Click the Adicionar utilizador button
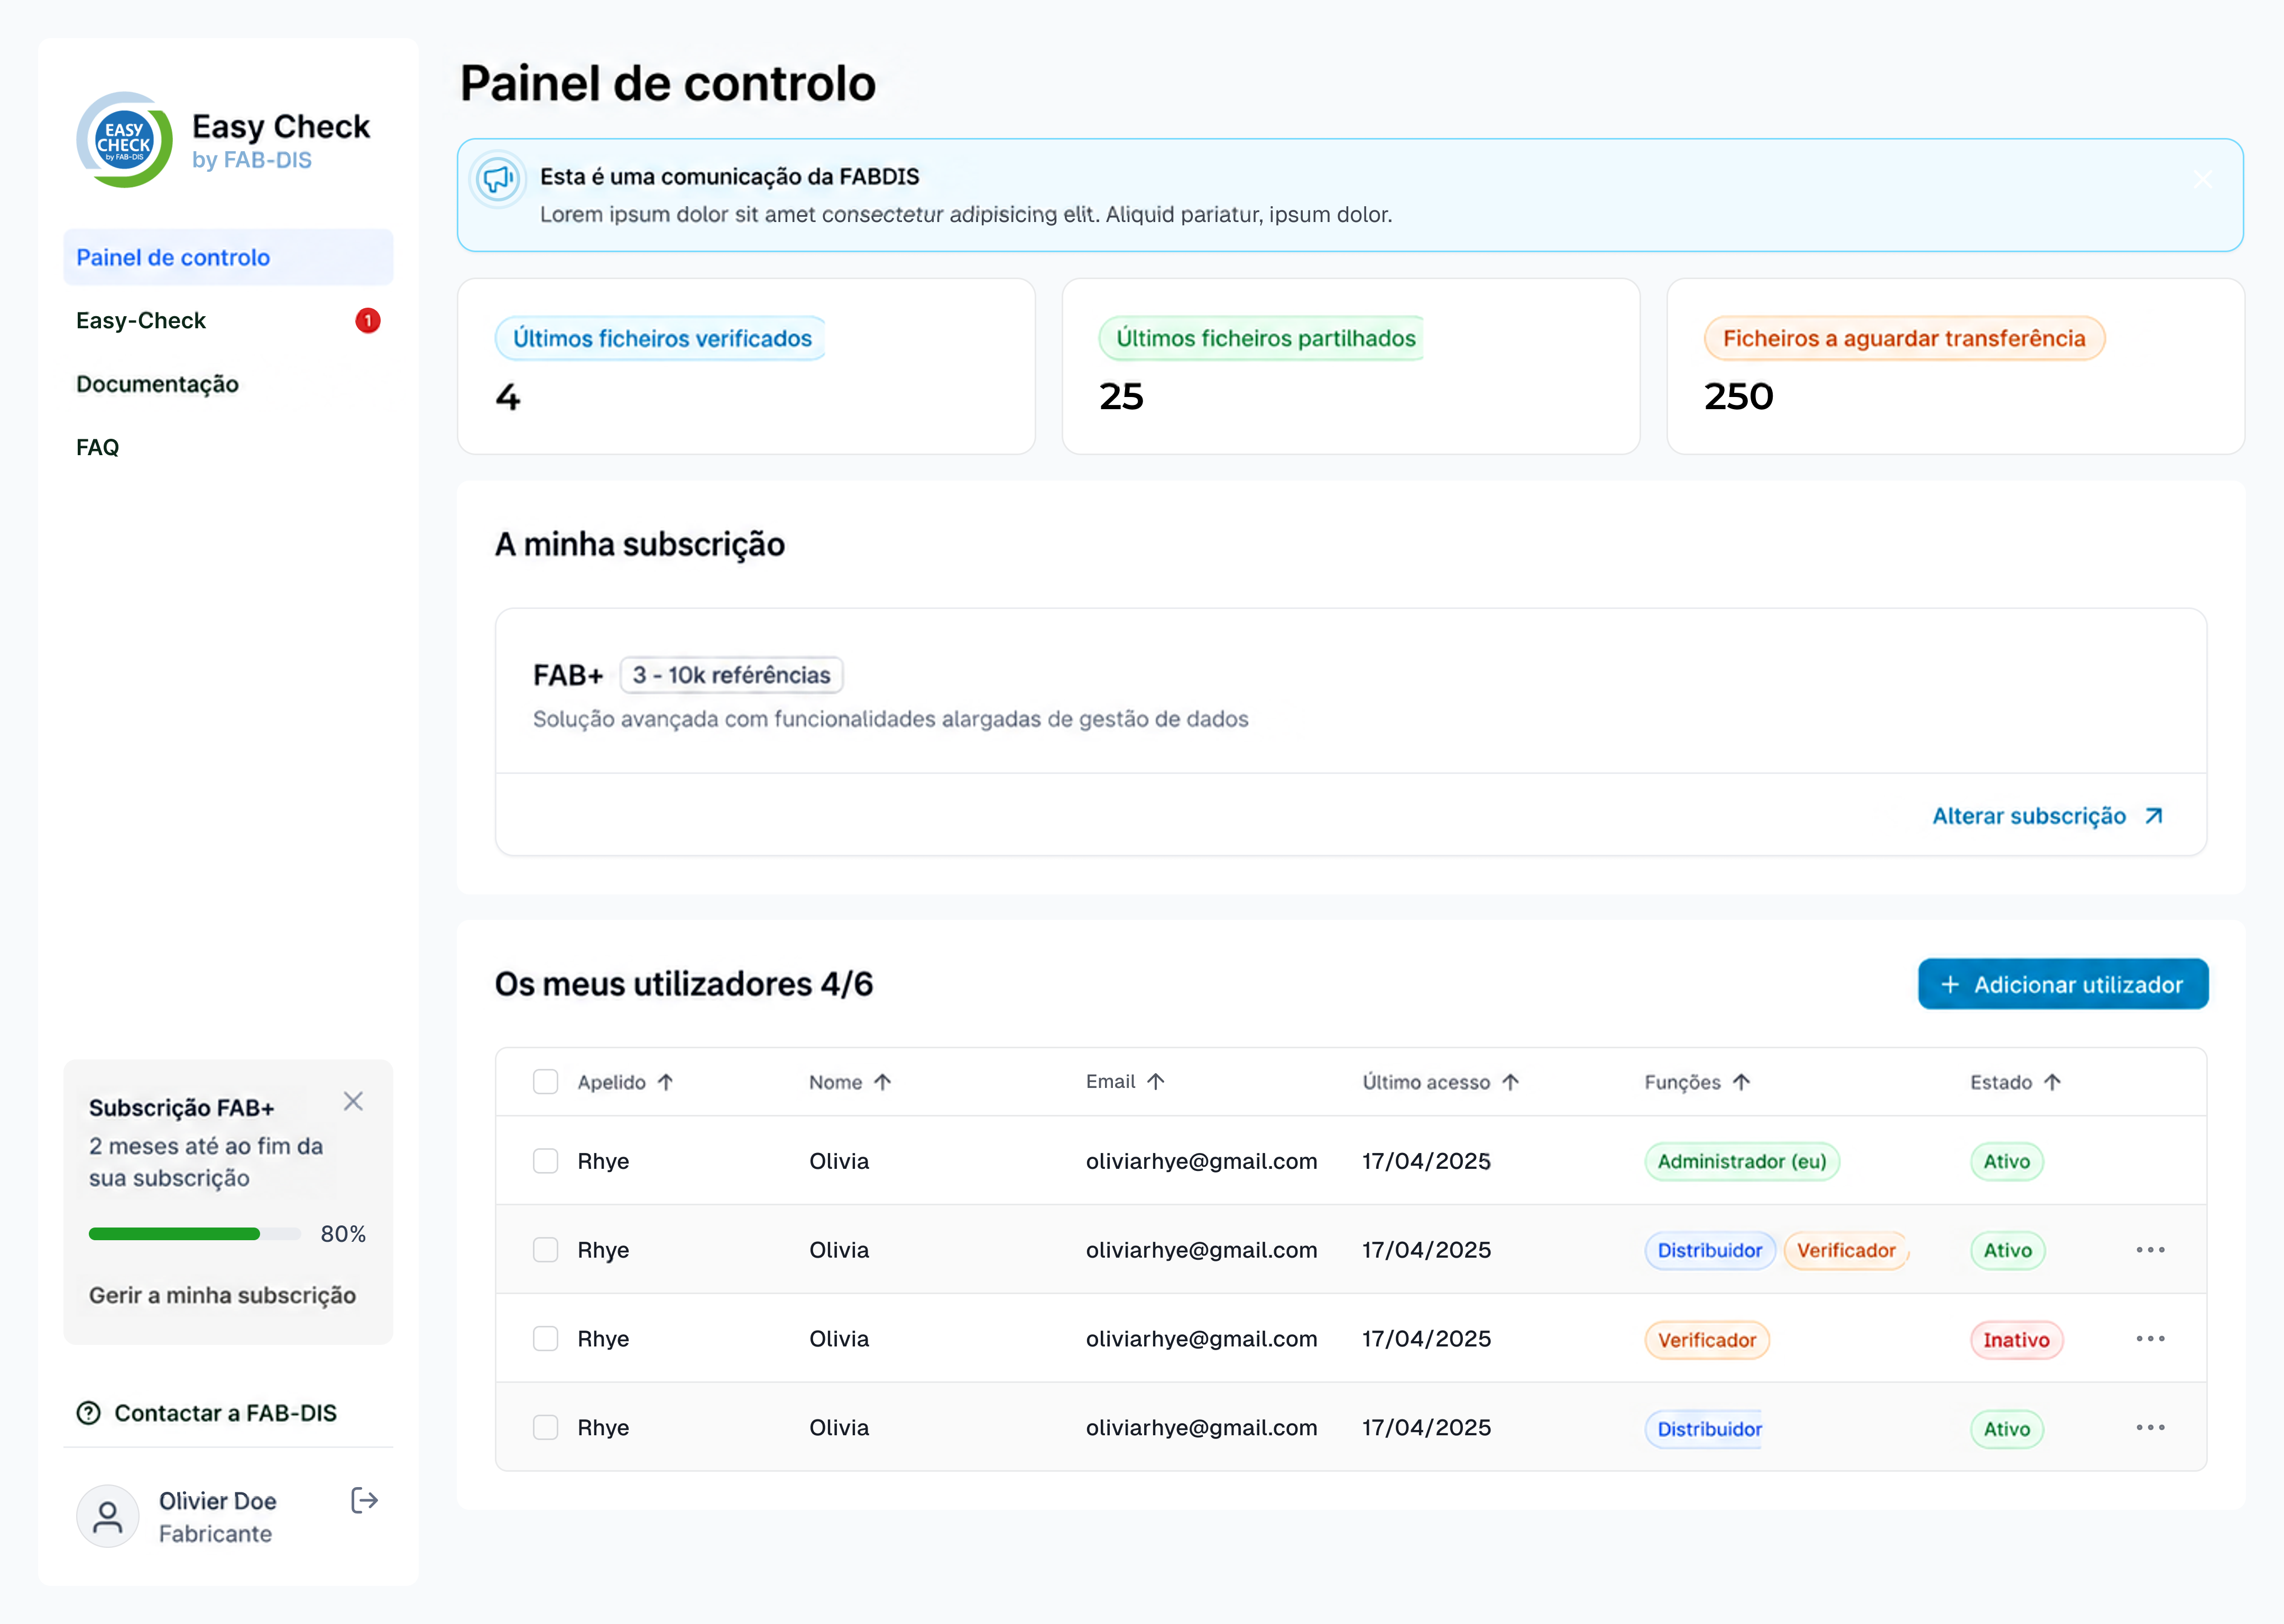 click(2063, 984)
